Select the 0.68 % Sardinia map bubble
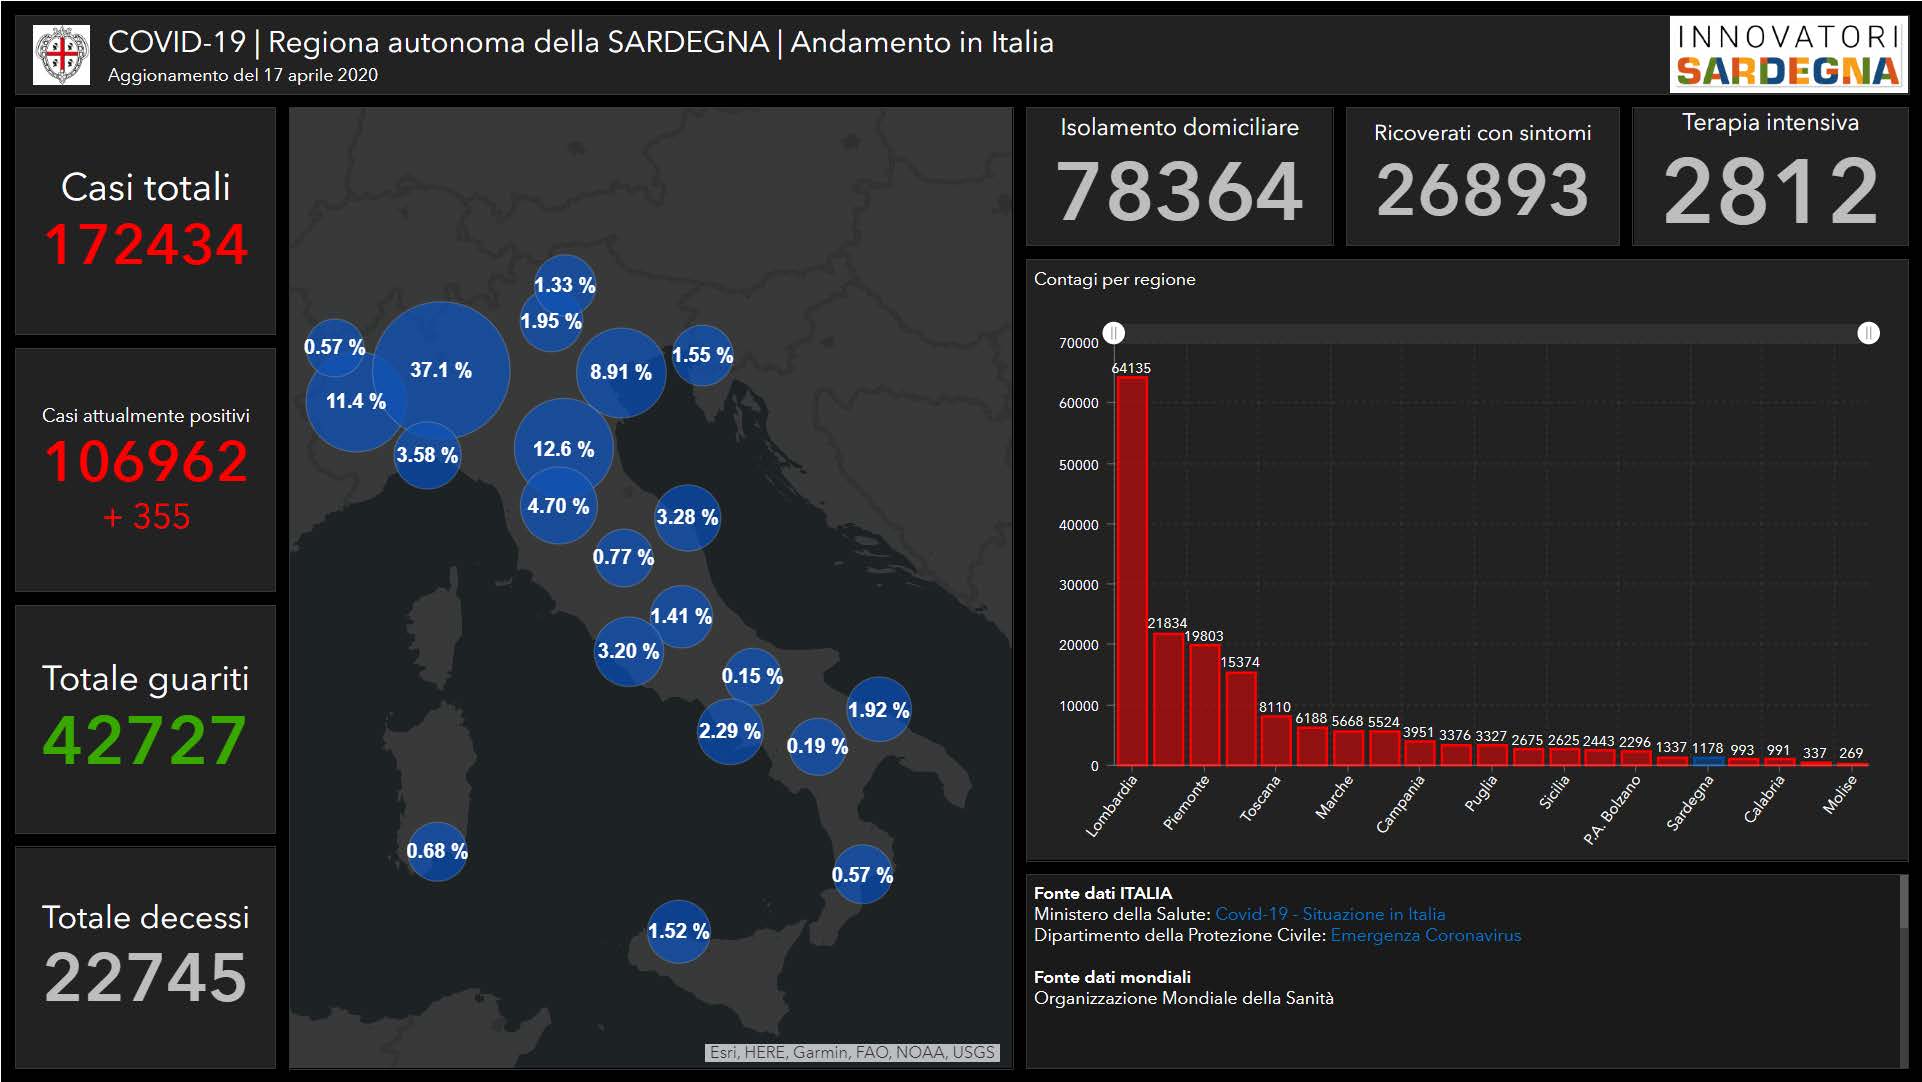Viewport: 1922px width, 1082px height. click(437, 851)
